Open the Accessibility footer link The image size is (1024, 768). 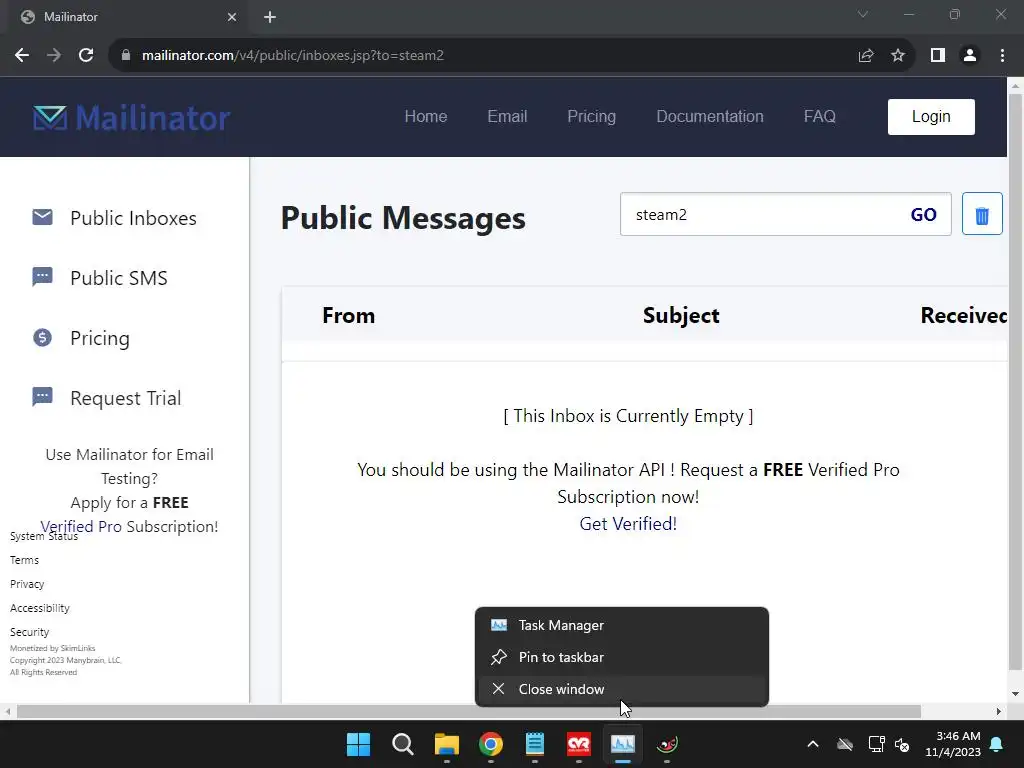pyautogui.click(x=40, y=608)
